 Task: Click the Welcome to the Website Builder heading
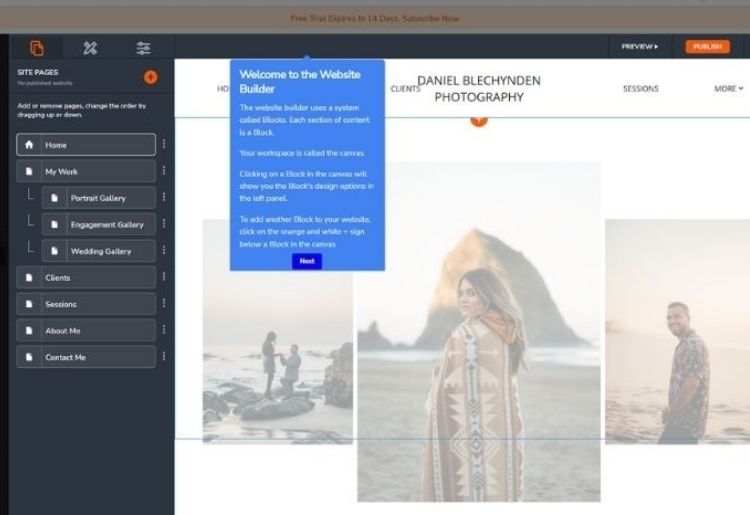[300, 82]
